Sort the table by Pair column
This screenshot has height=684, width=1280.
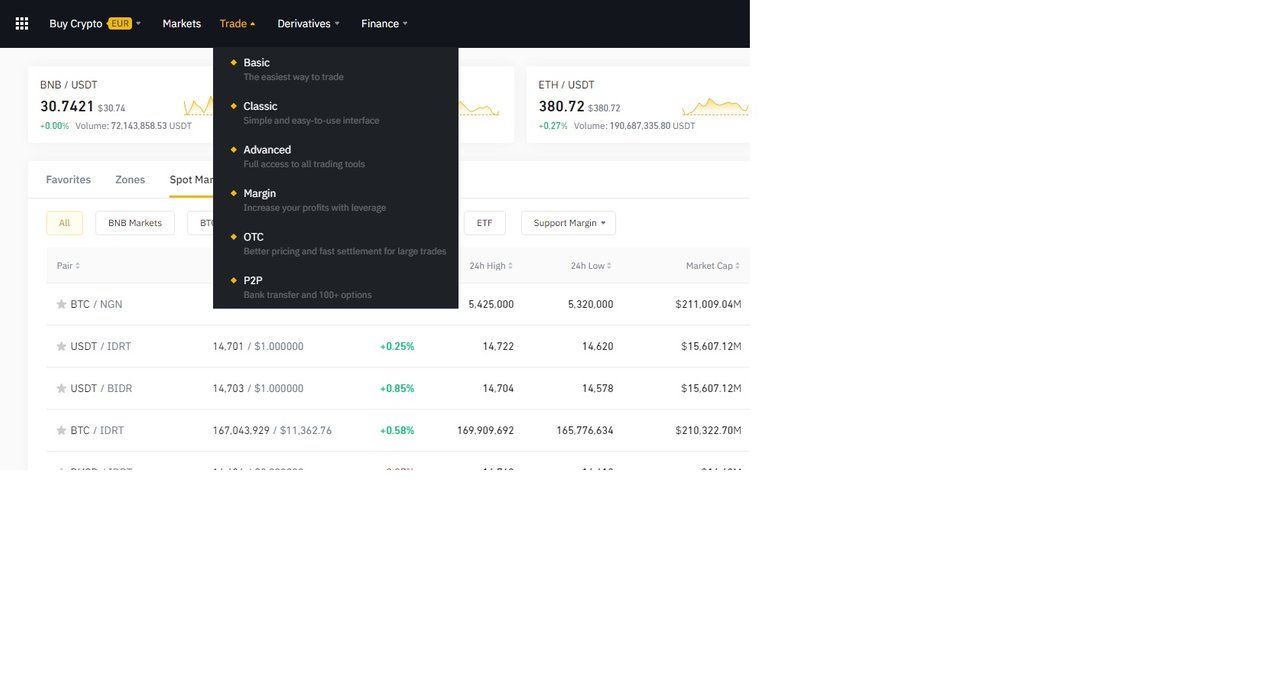(68, 266)
